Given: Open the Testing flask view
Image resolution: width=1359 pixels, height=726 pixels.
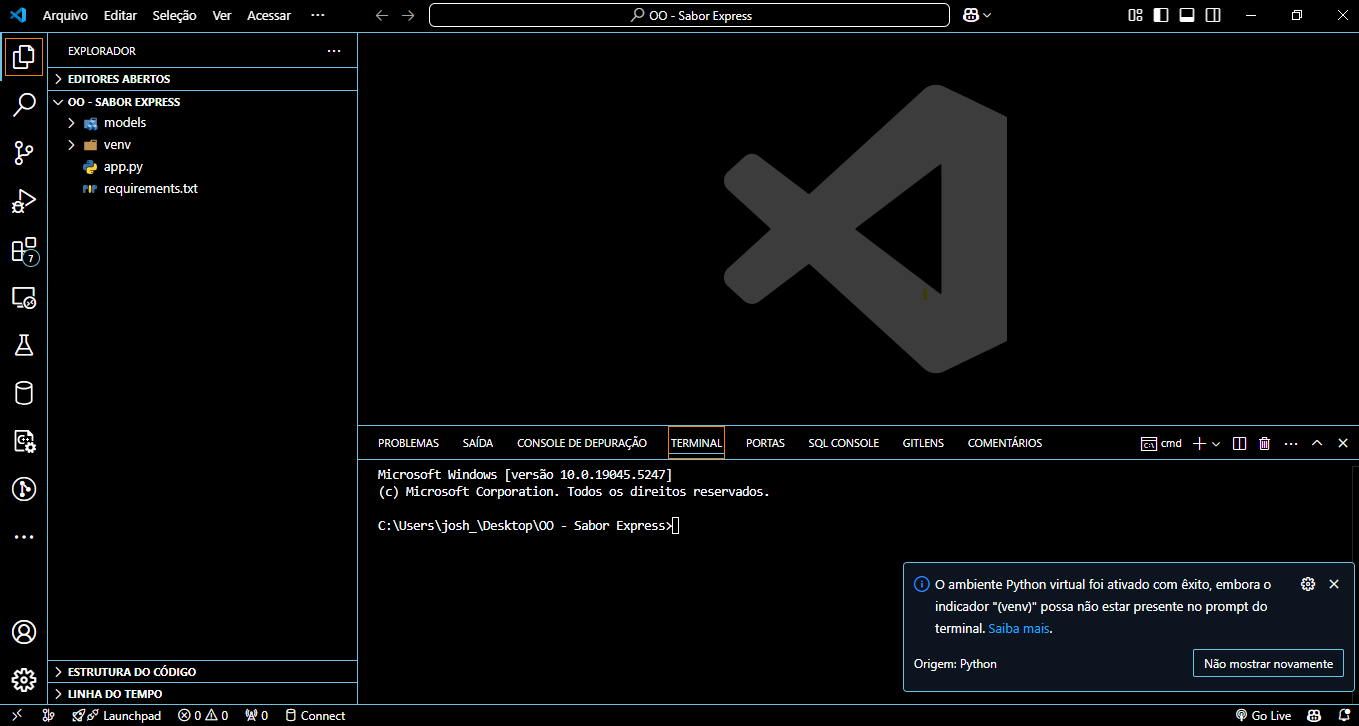Looking at the screenshot, I should [24, 345].
